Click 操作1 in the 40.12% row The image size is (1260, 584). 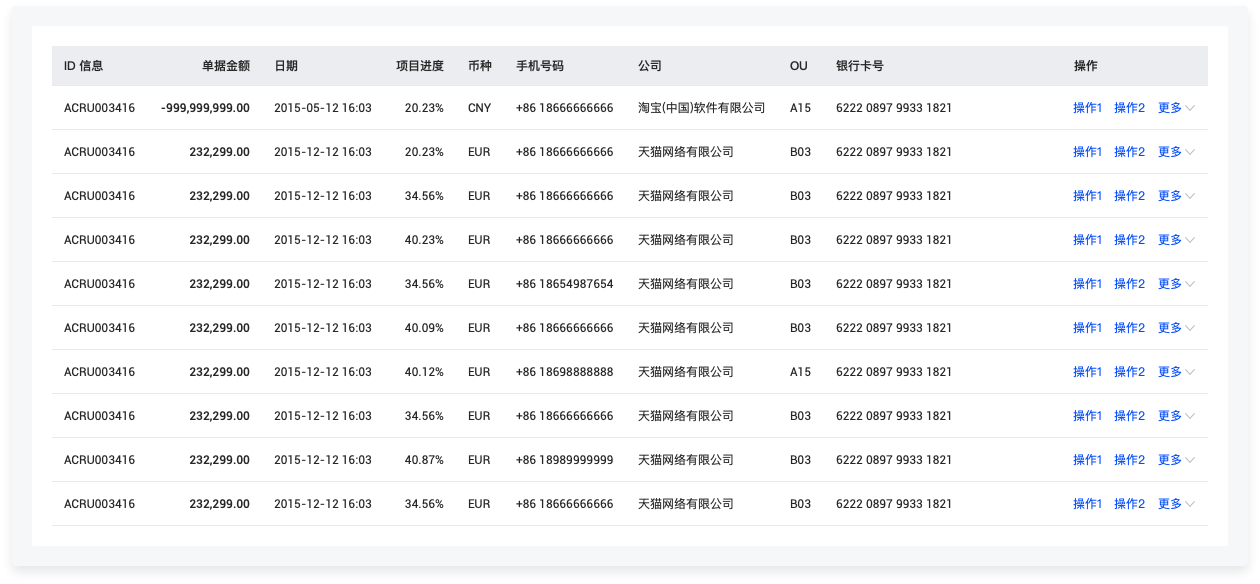tap(1087, 372)
